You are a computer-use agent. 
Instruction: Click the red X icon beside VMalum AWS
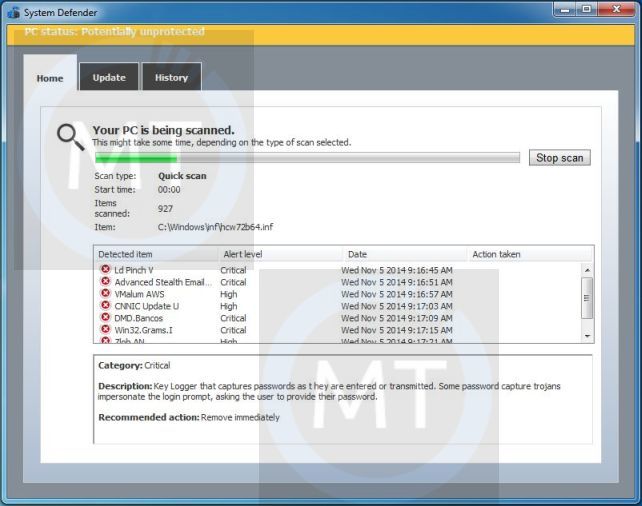click(105, 293)
